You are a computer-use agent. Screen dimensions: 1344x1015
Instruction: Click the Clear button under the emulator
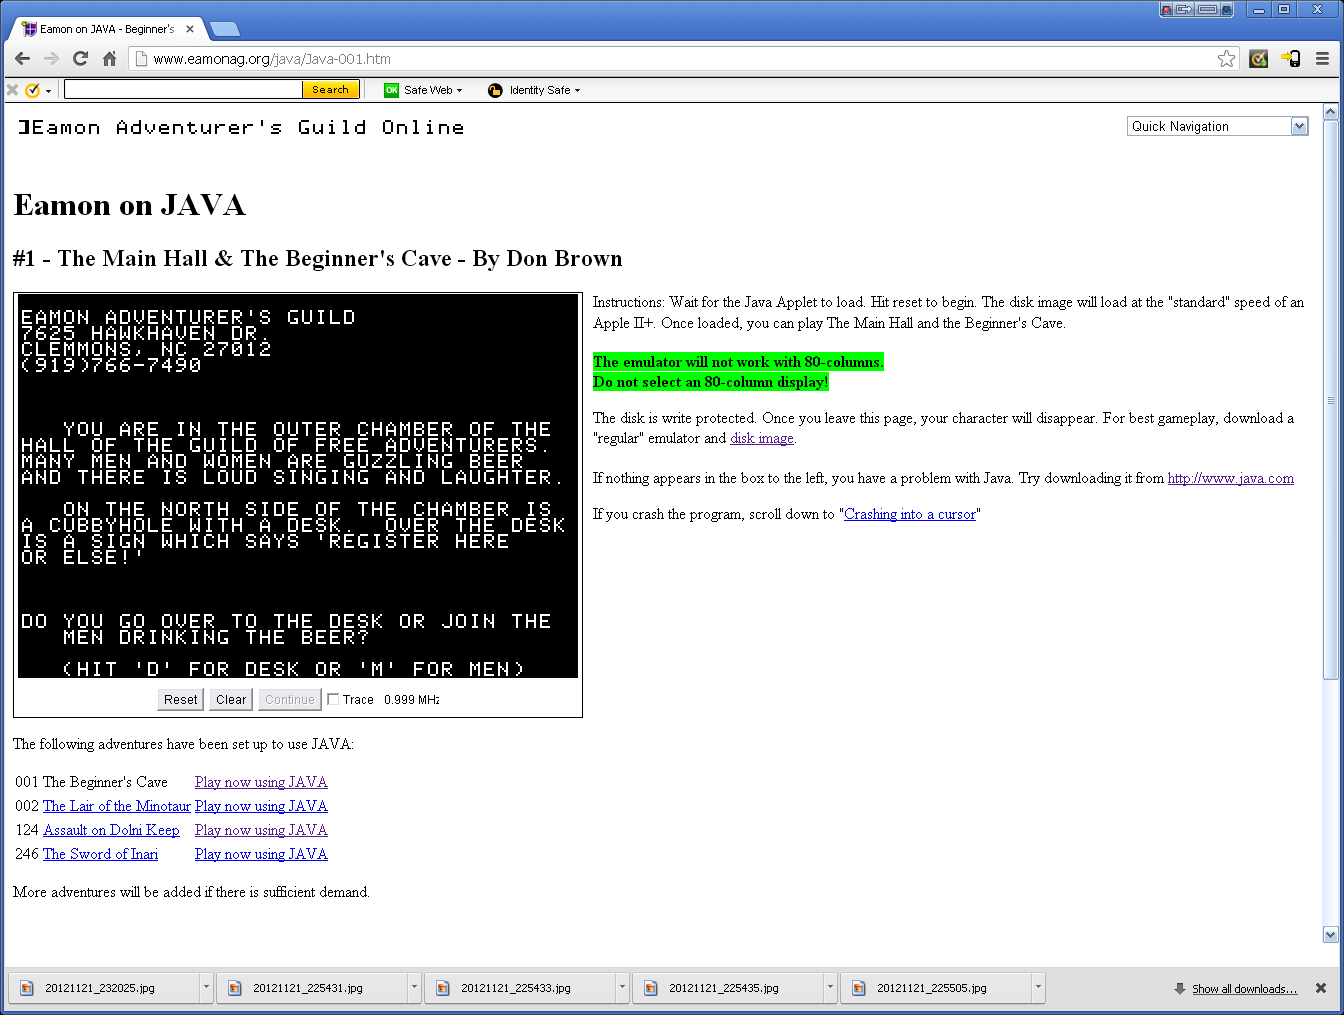click(x=231, y=699)
